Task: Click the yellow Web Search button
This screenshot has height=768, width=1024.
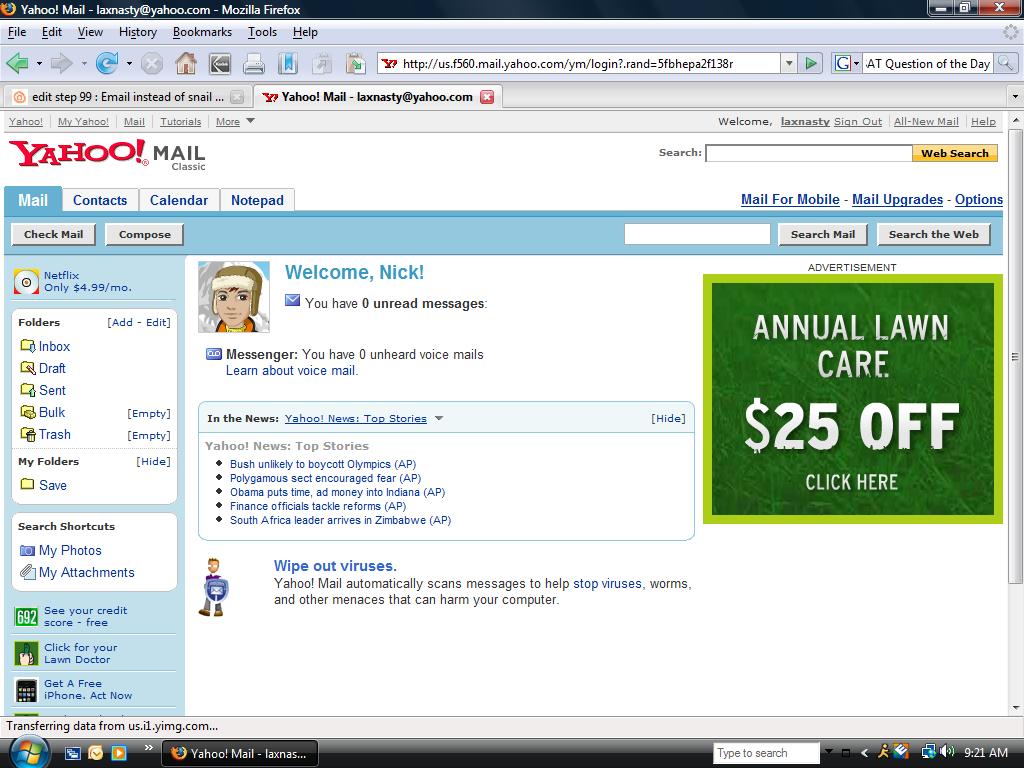Action: [955, 153]
